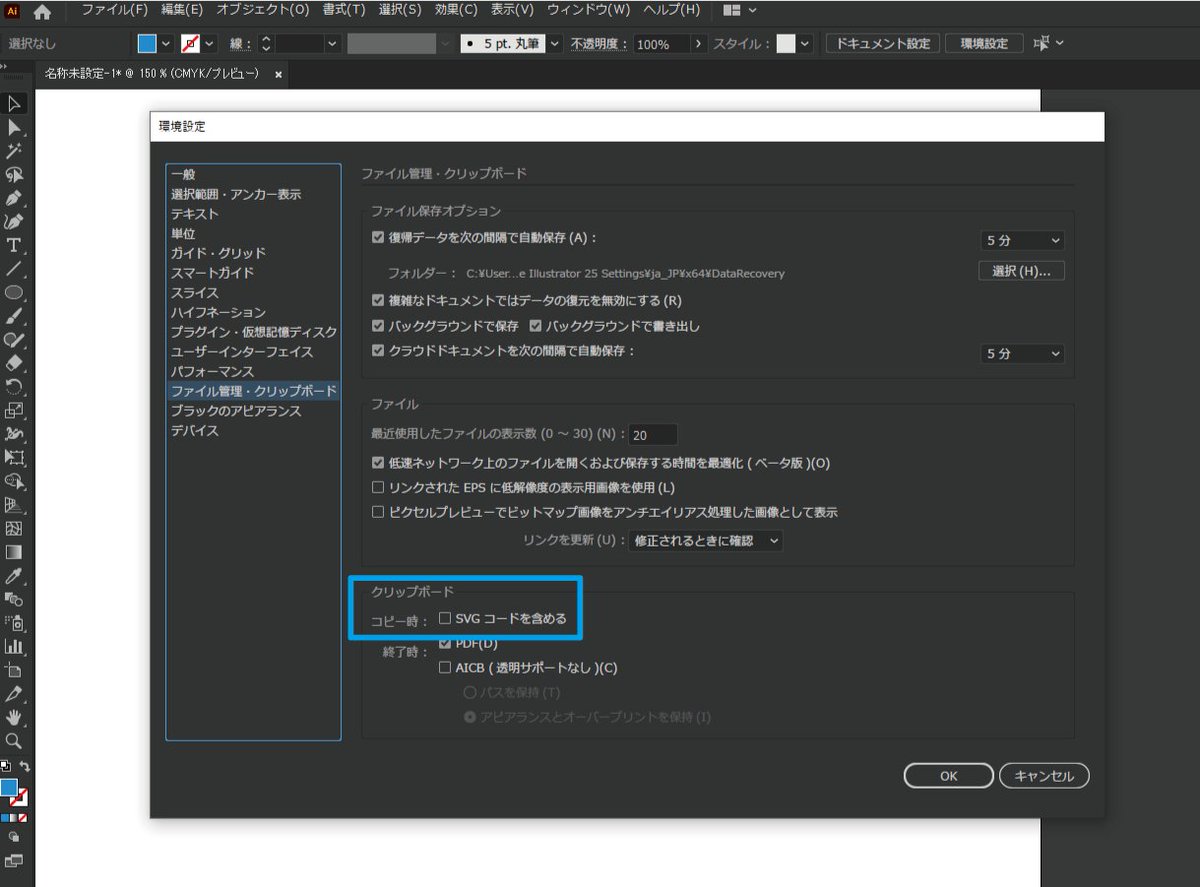This screenshot has width=1200, height=887.
Task: Toggle バックグラウンドで書き出し checkbox
Action: 535,326
